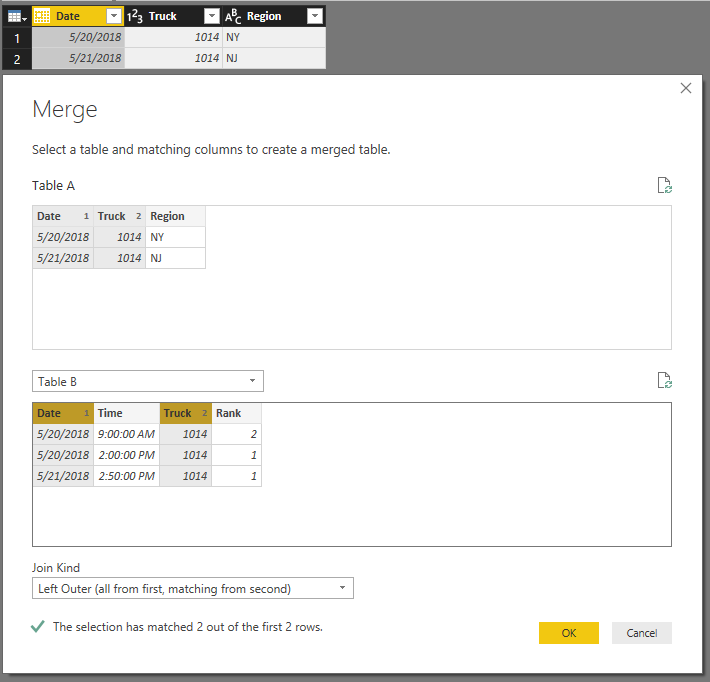Select the Time column header in Table B
The height and width of the screenshot is (682, 710).
pyautogui.click(x=126, y=413)
